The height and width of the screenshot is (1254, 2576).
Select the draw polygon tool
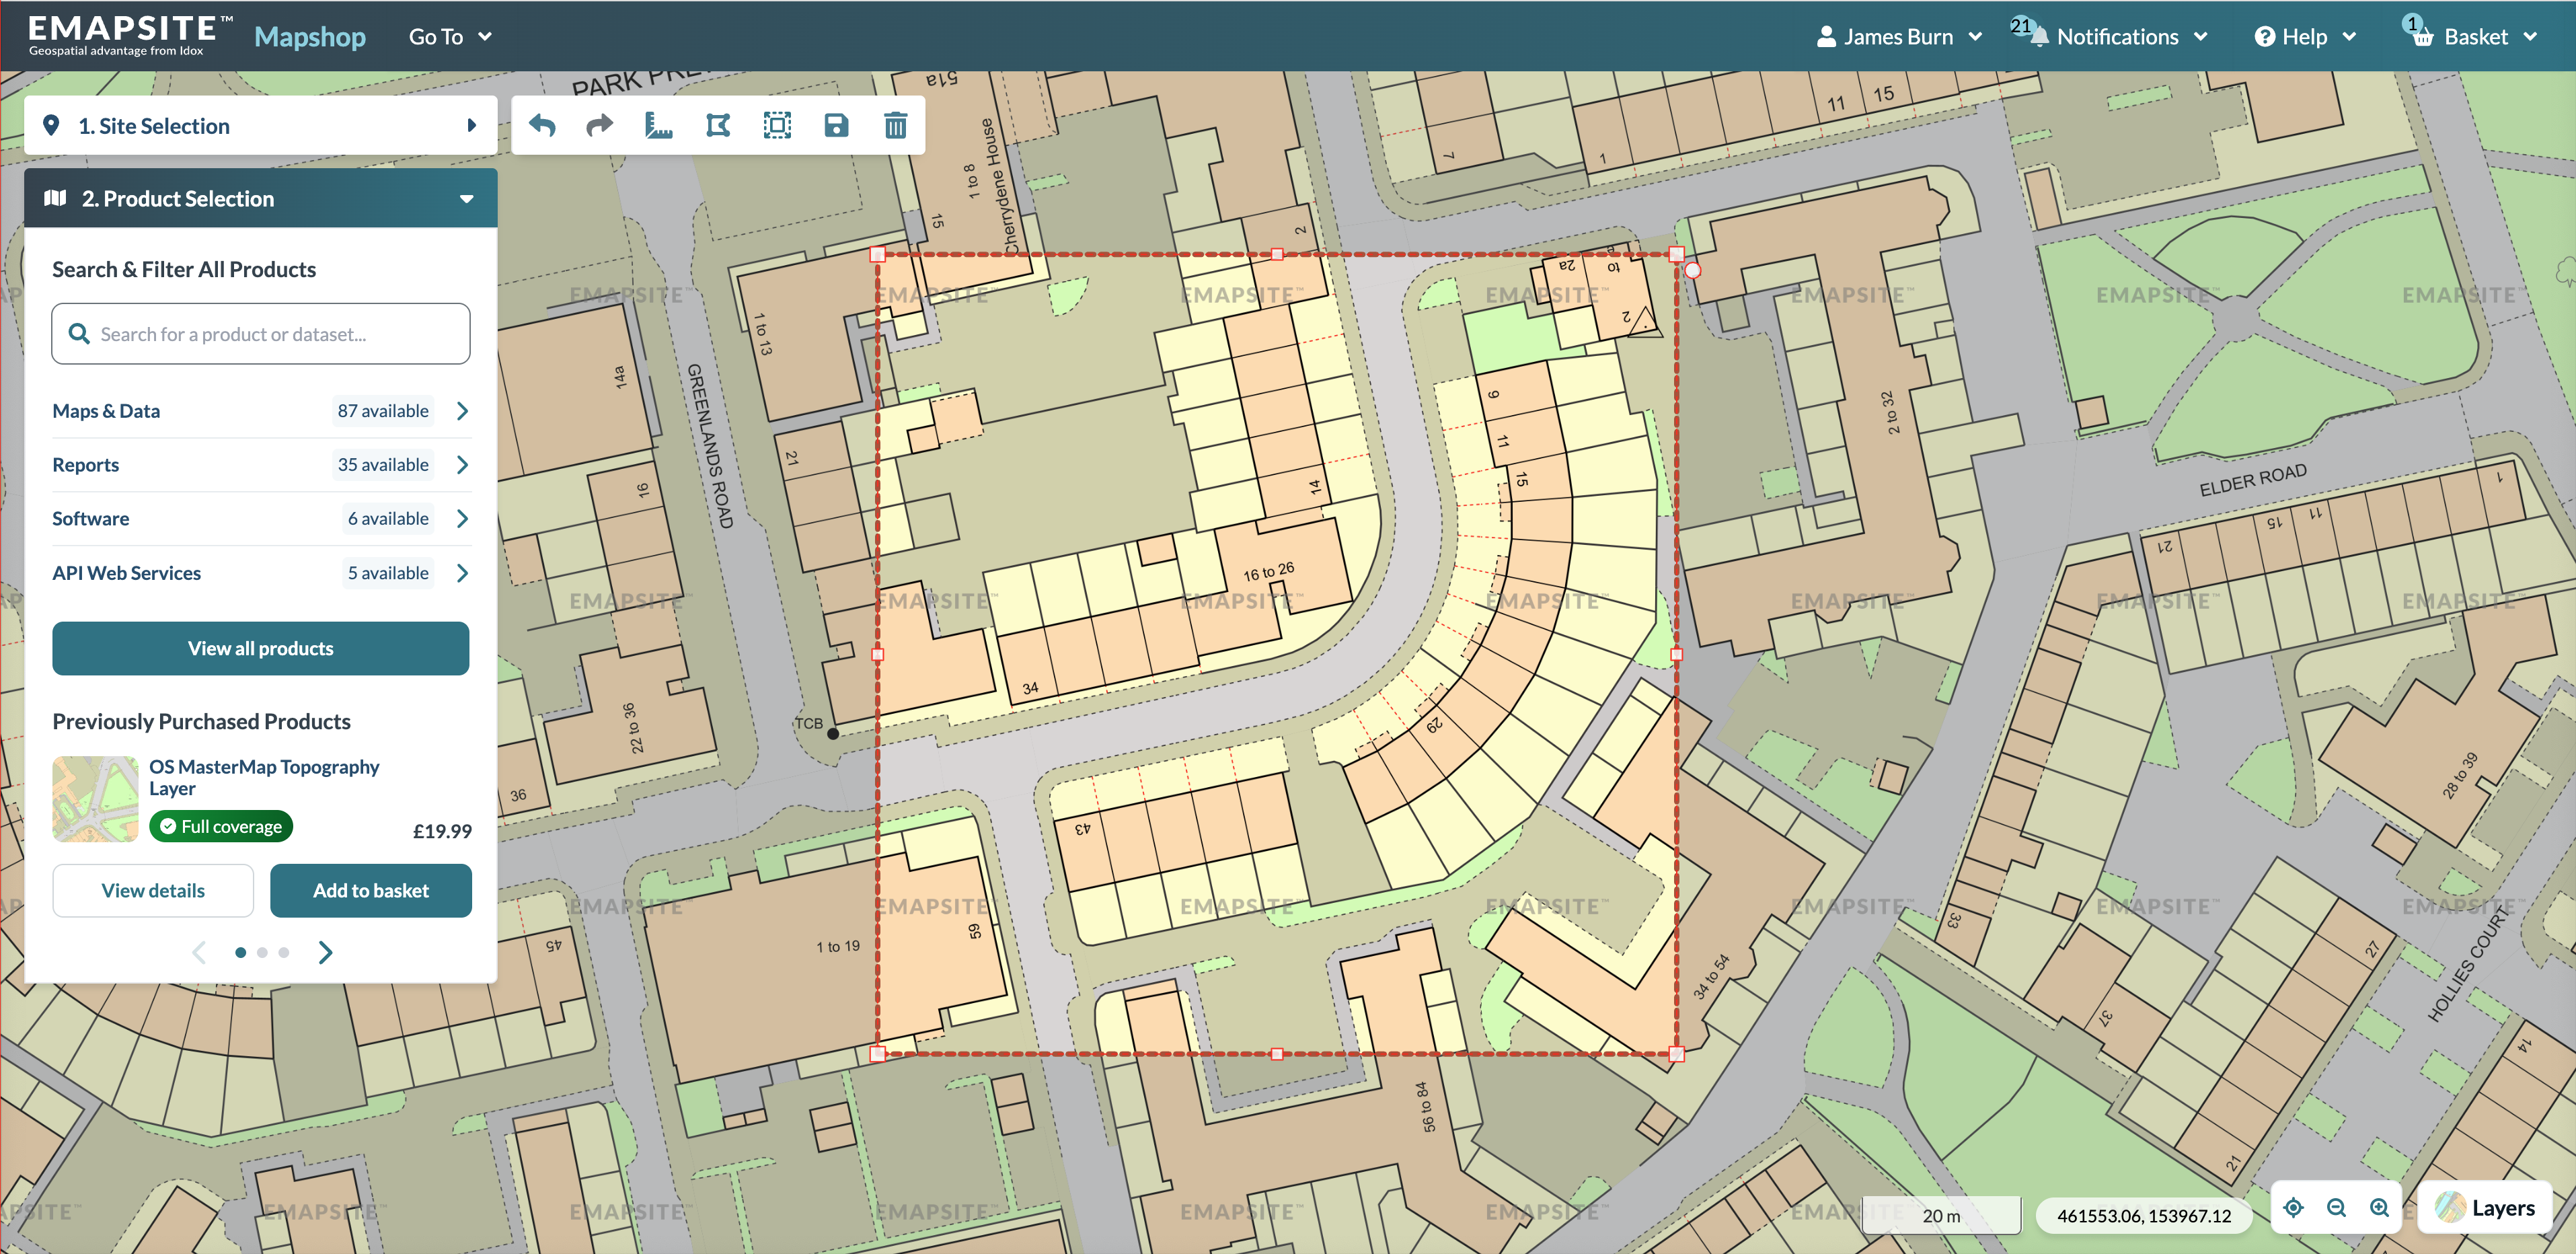point(718,125)
